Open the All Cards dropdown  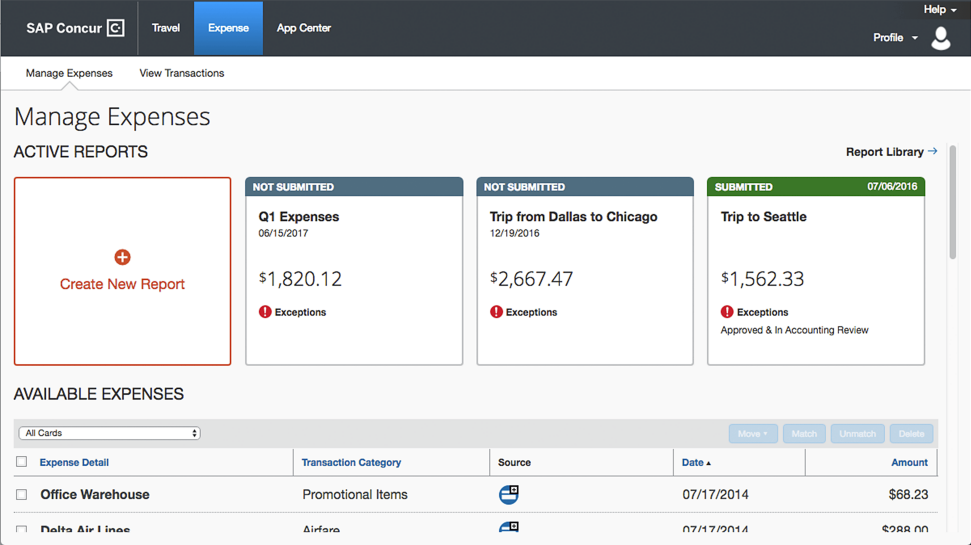point(110,433)
